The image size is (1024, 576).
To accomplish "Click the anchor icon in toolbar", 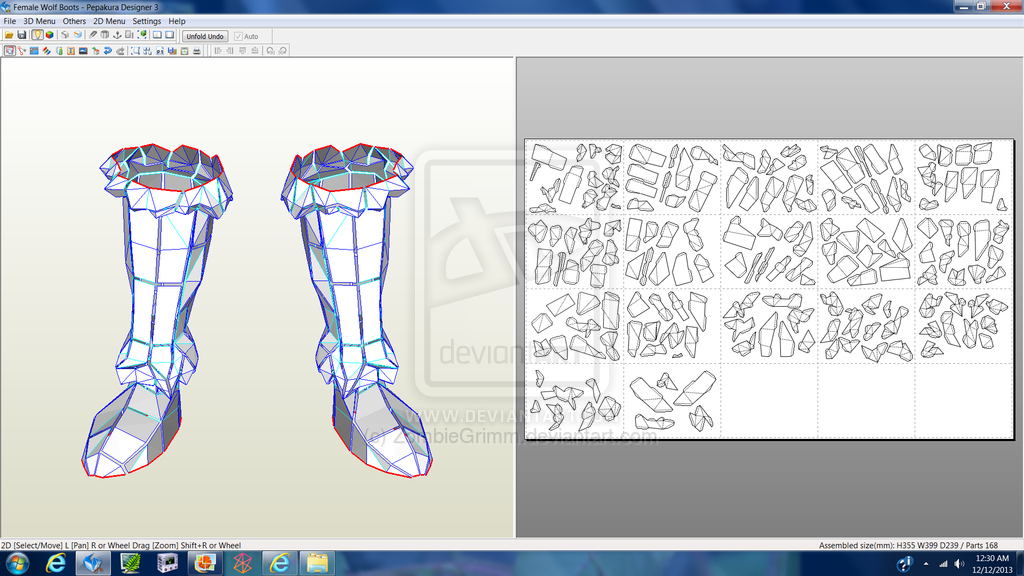I will coord(118,35).
